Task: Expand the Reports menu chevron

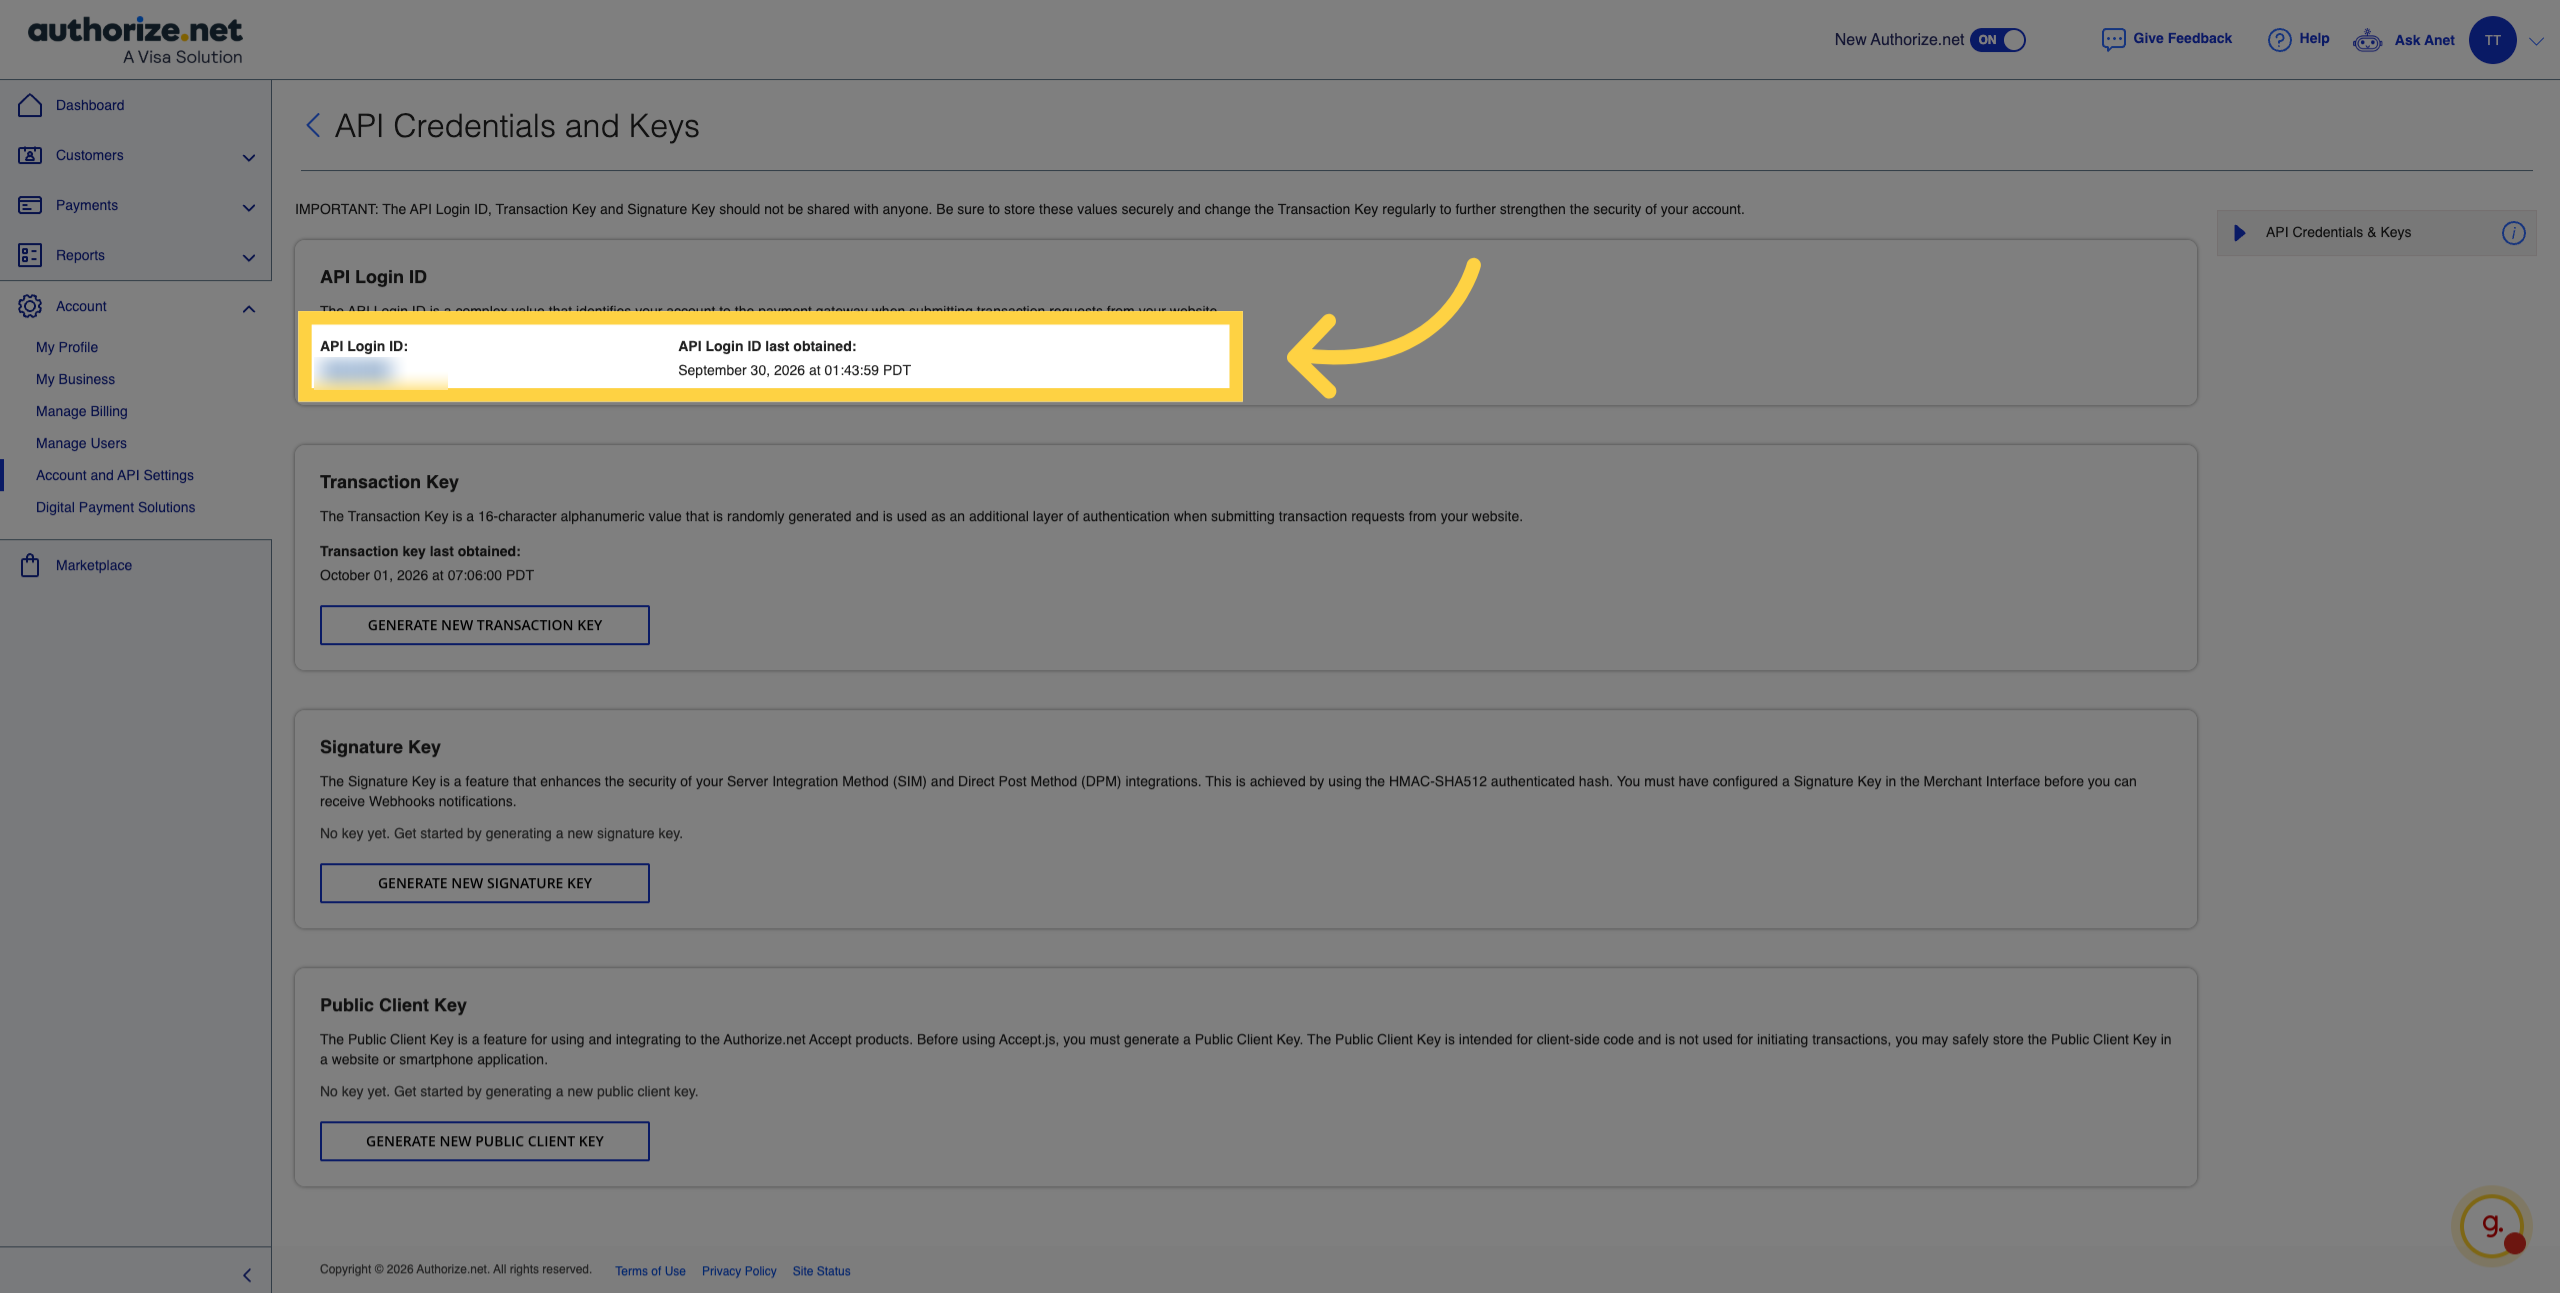Action: pyautogui.click(x=249, y=257)
